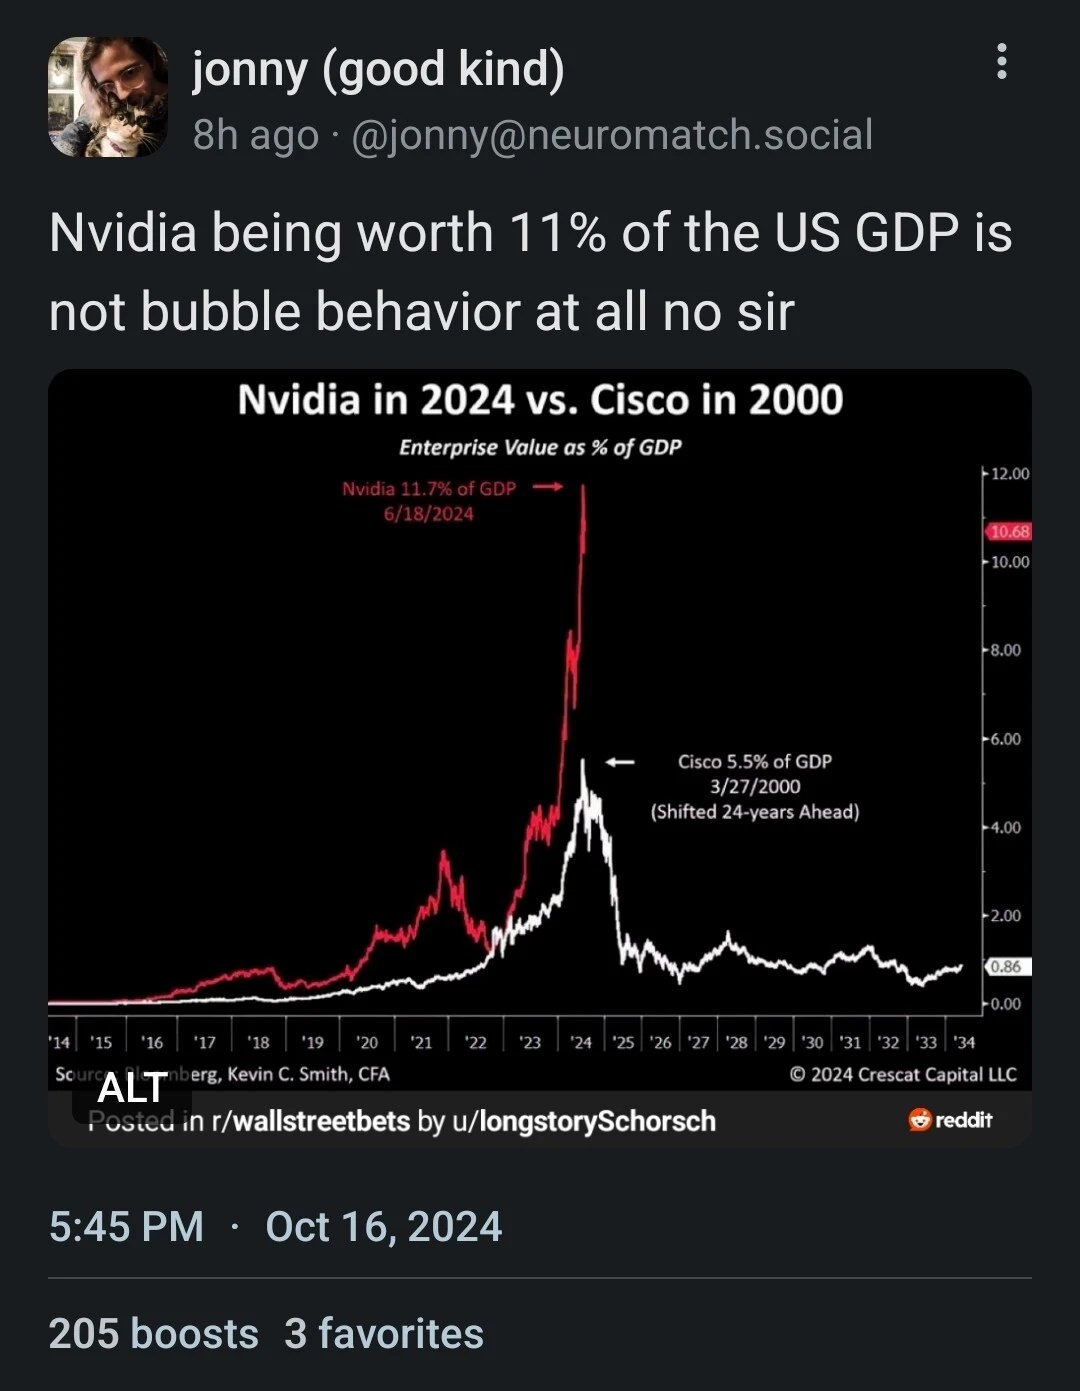Open the jonny (good kind) profile name
1080x1391 pixels.
(378, 70)
